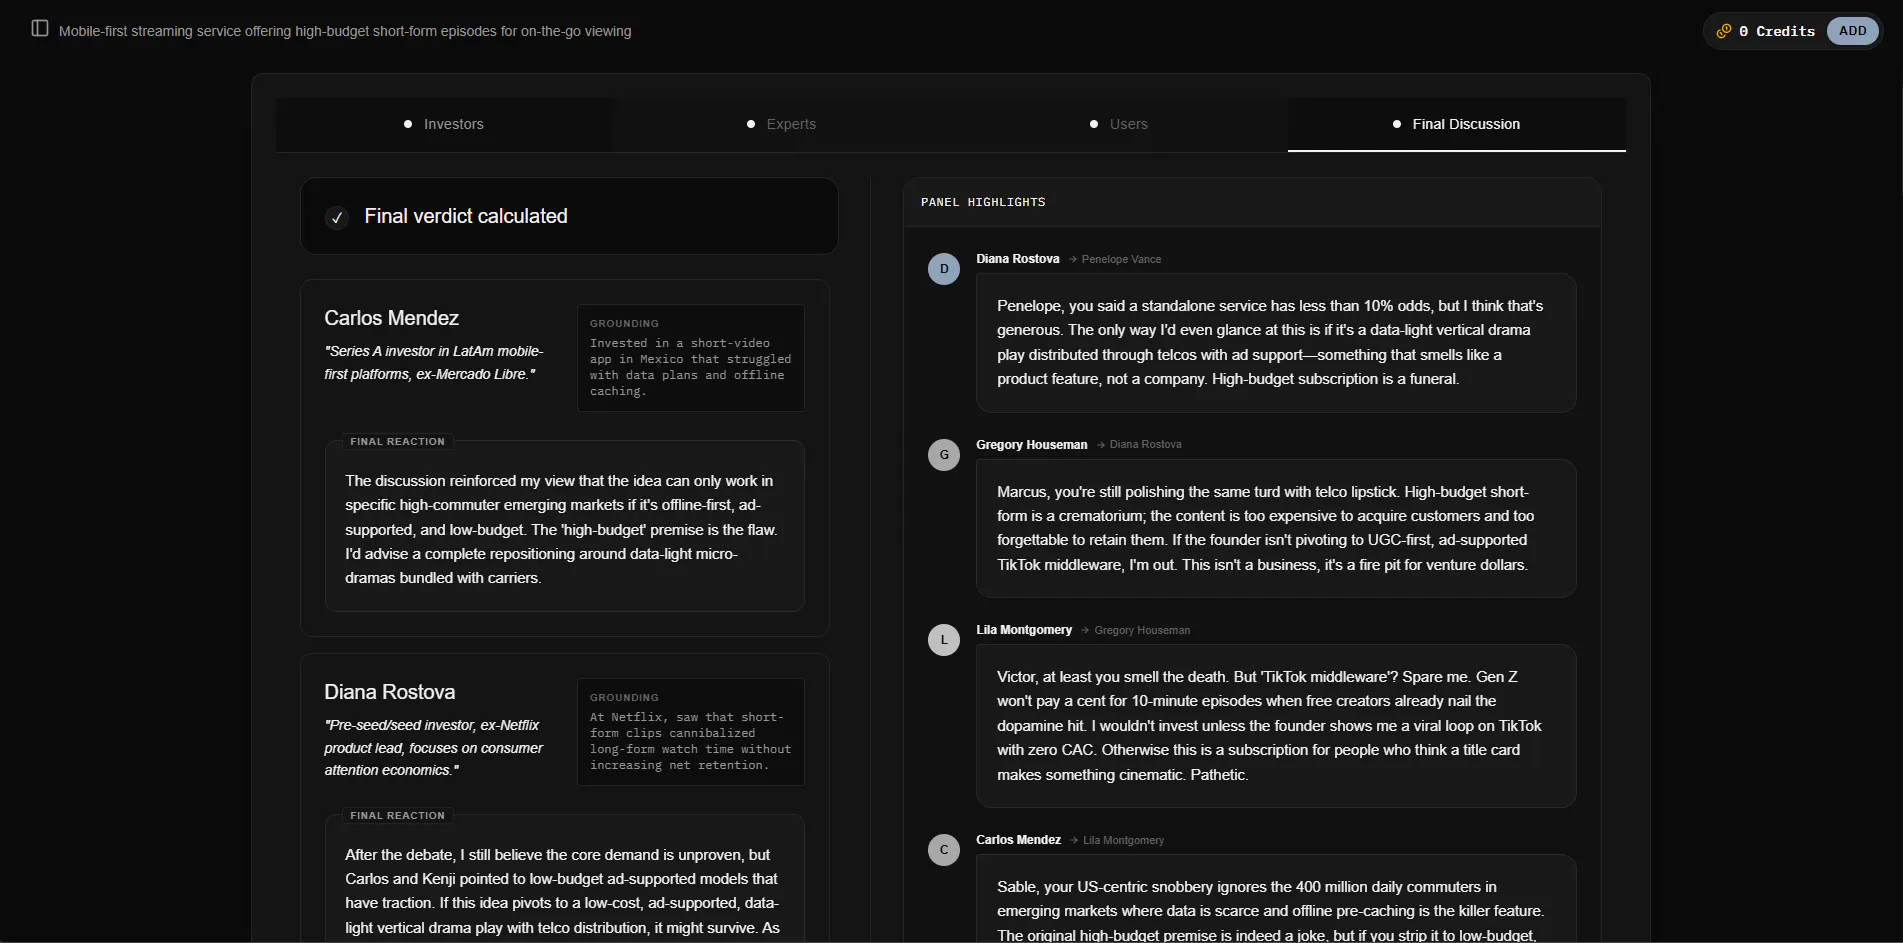
Task: Click Diana Rostova's message to Penelope
Action: 1276,342
